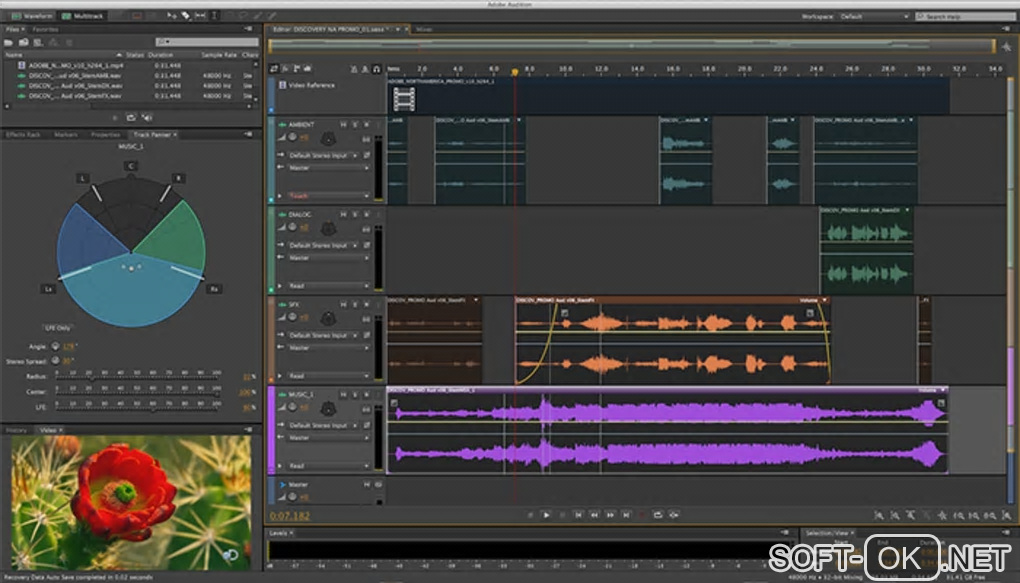Open file icon in the Files panel
The width and height of the screenshot is (1020, 583).
coord(10,42)
